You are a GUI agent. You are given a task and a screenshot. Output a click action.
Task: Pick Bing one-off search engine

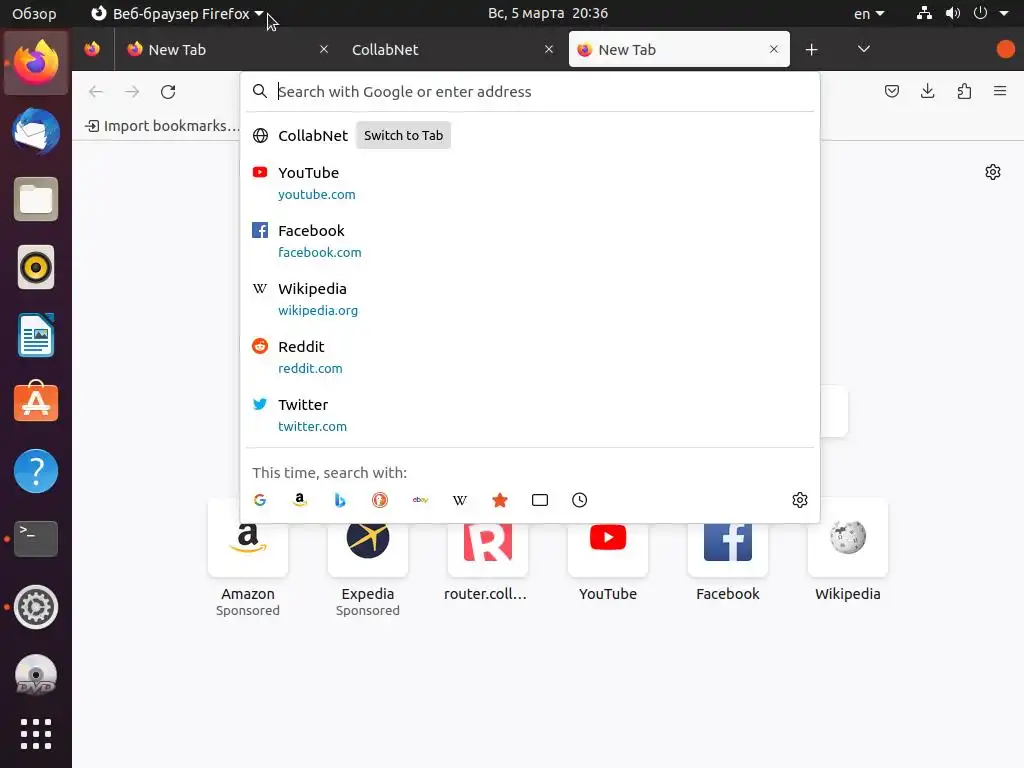[x=340, y=500]
